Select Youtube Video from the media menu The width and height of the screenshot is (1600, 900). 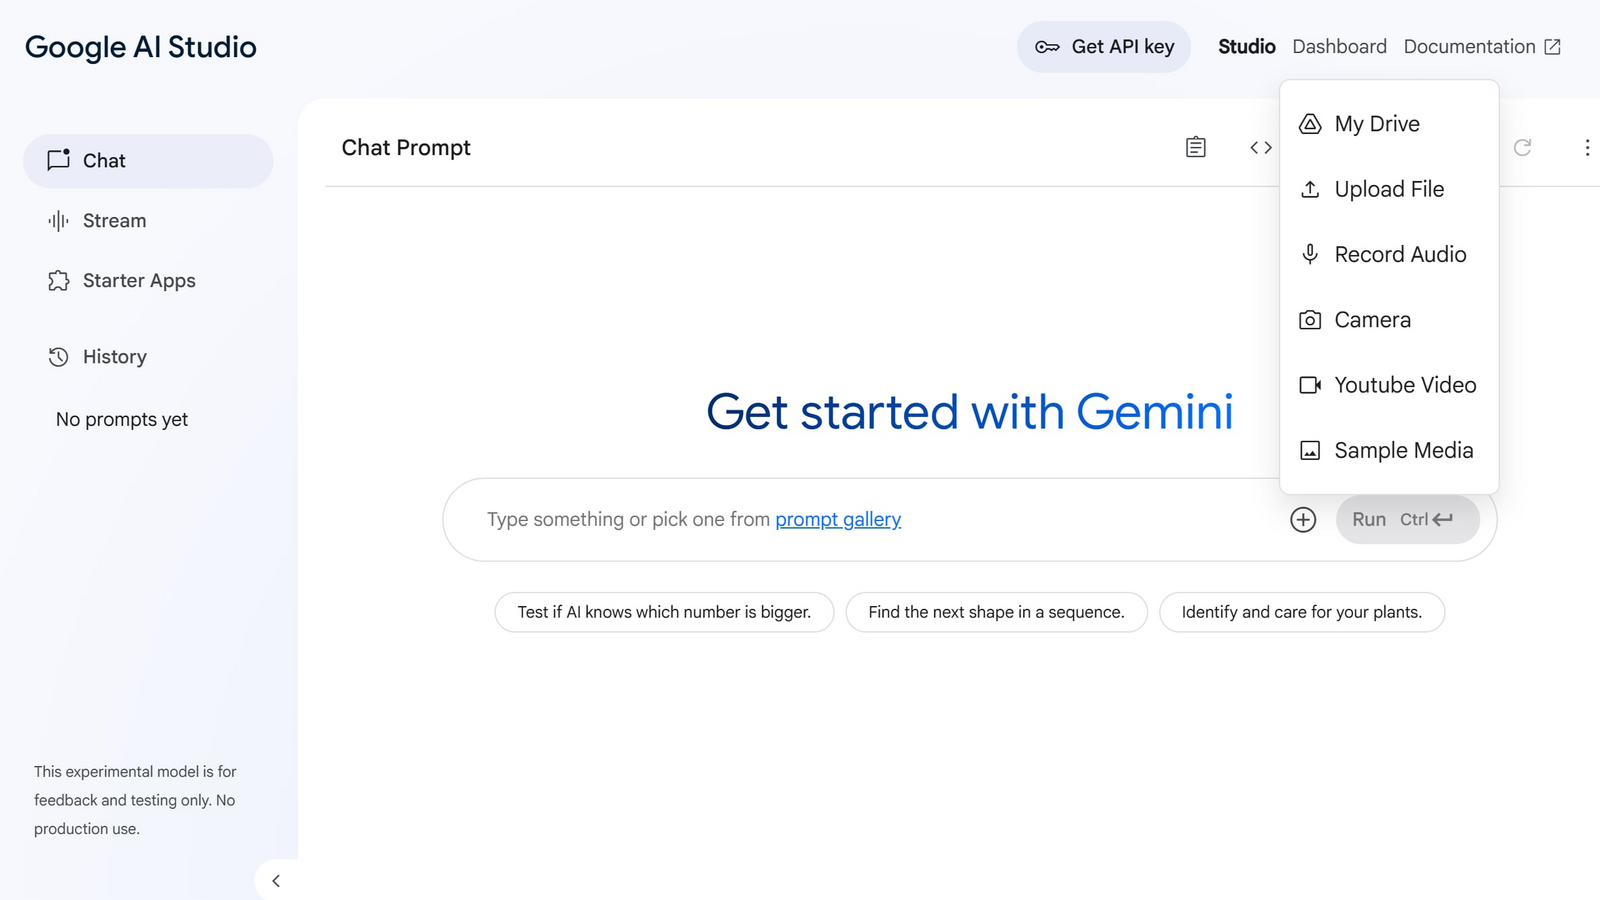tap(1405, 385)
